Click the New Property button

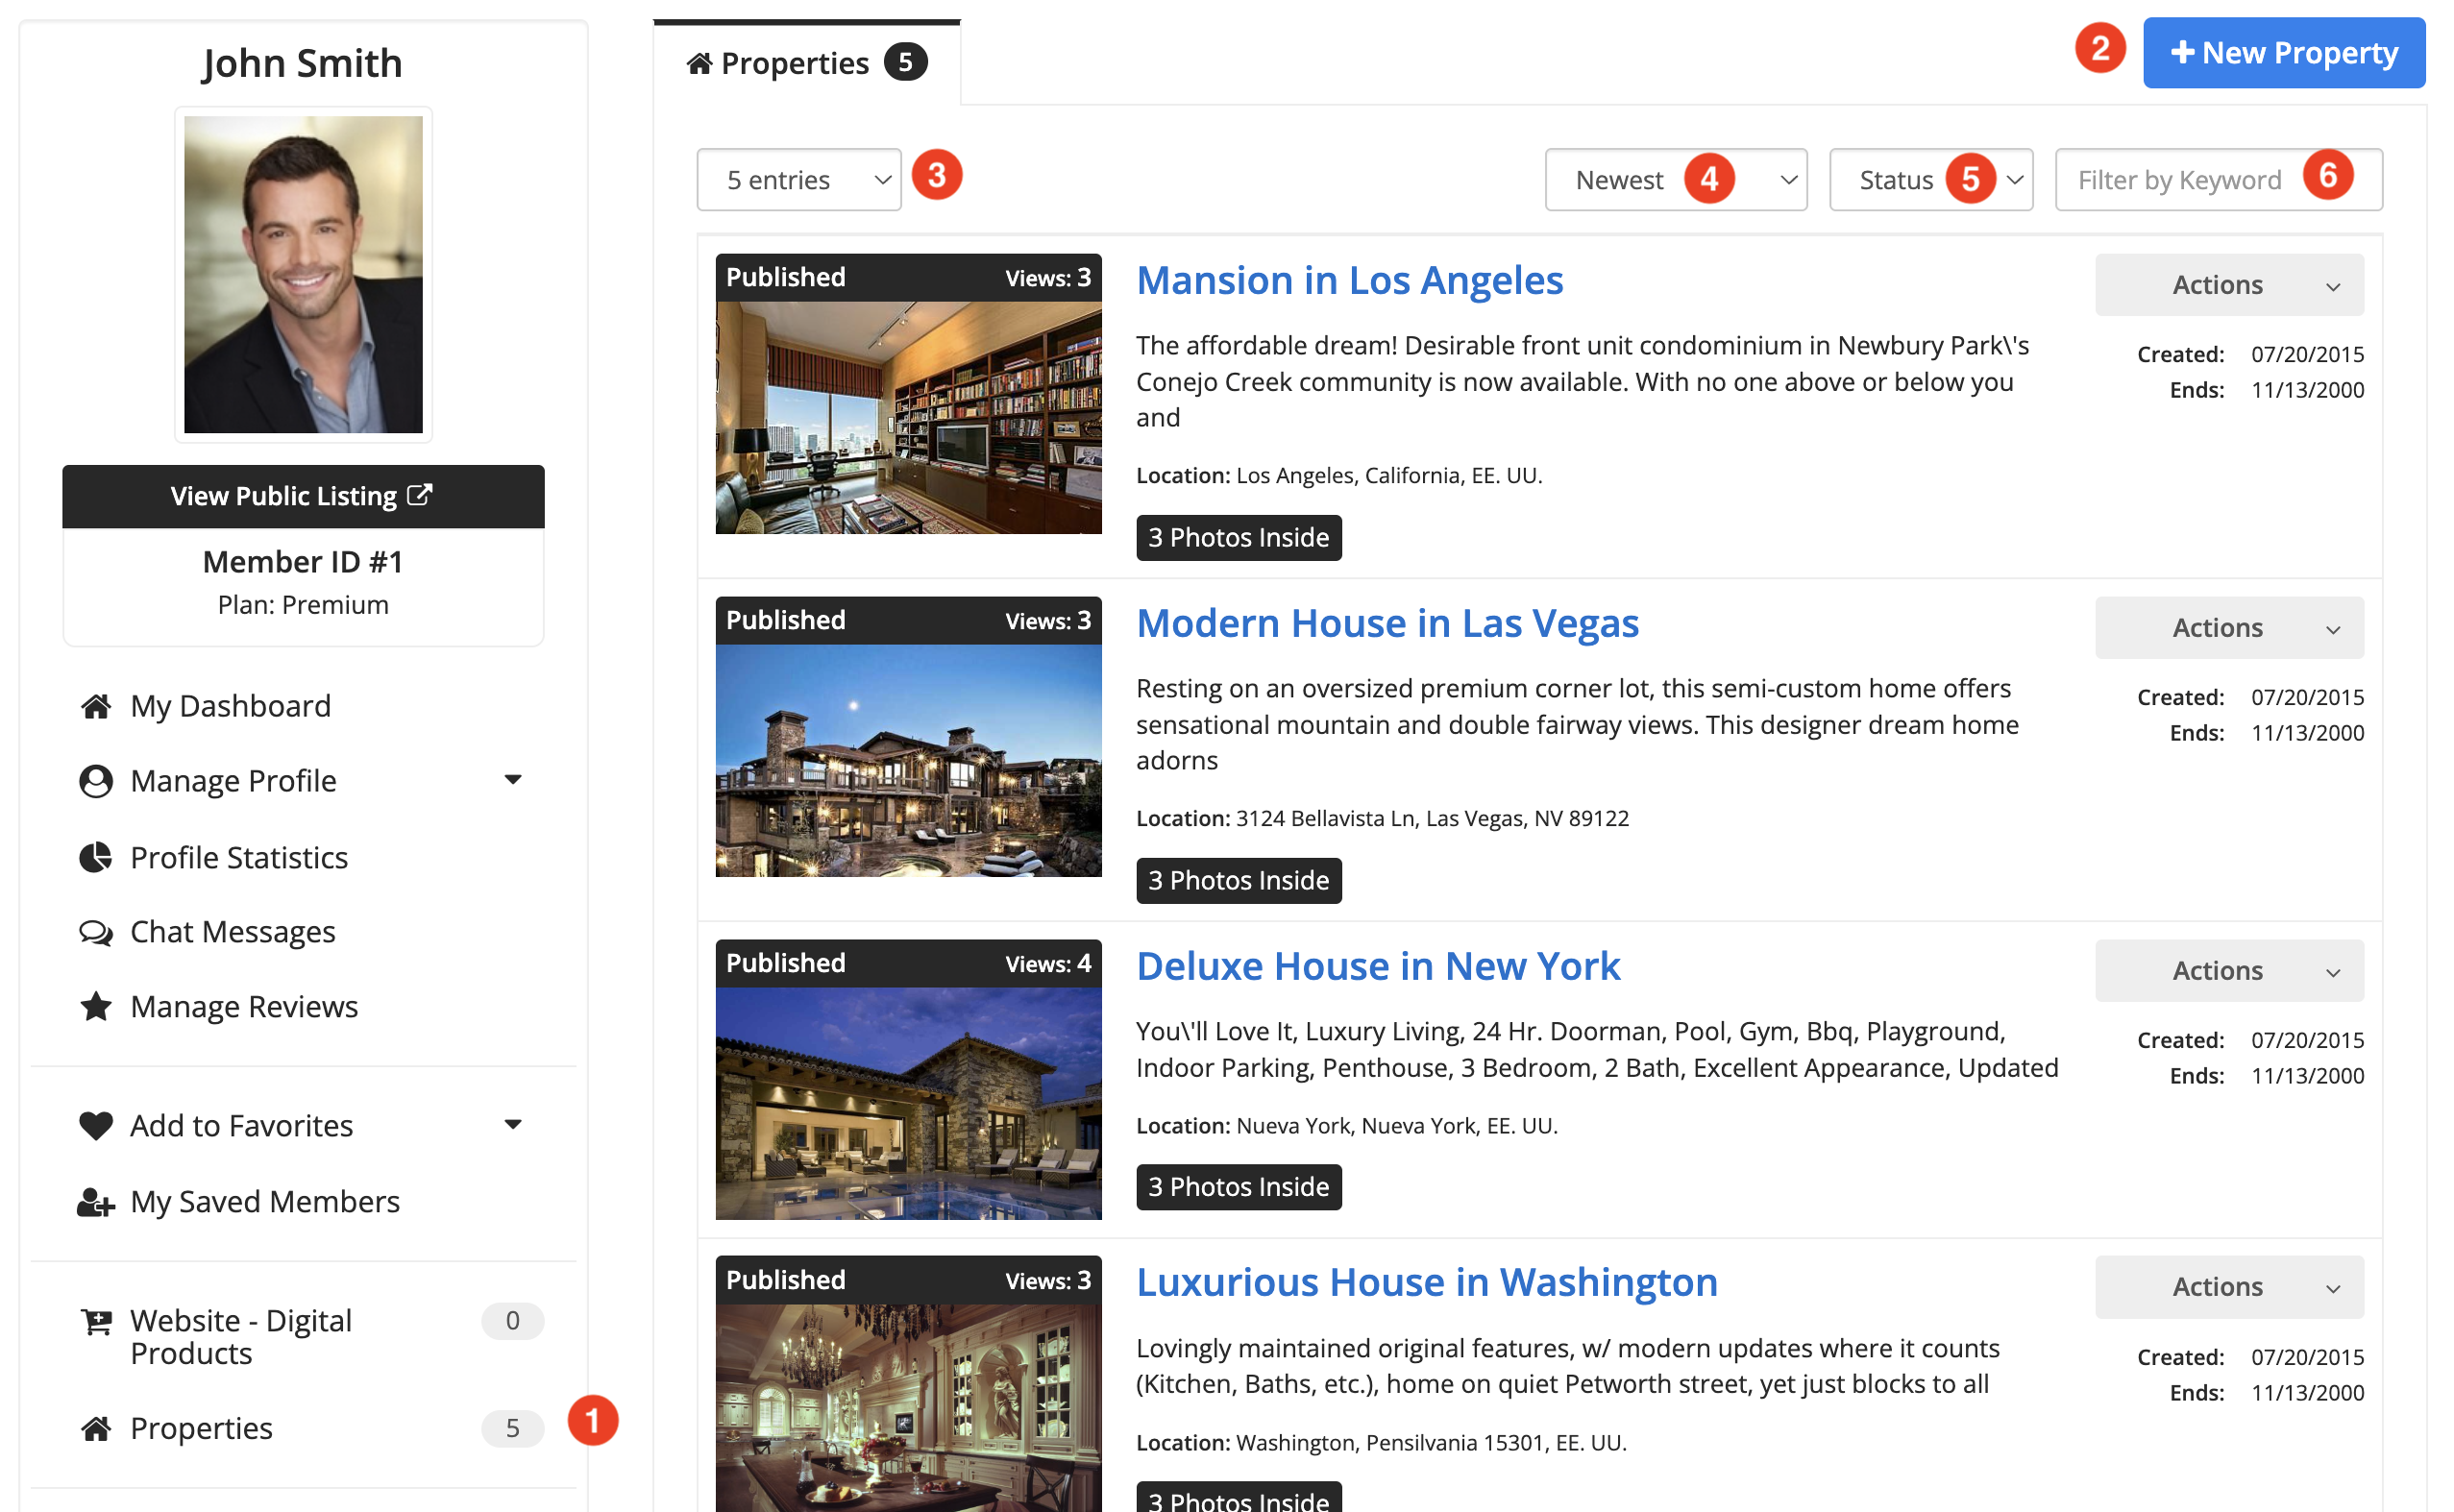click(x=2283, y=53)
